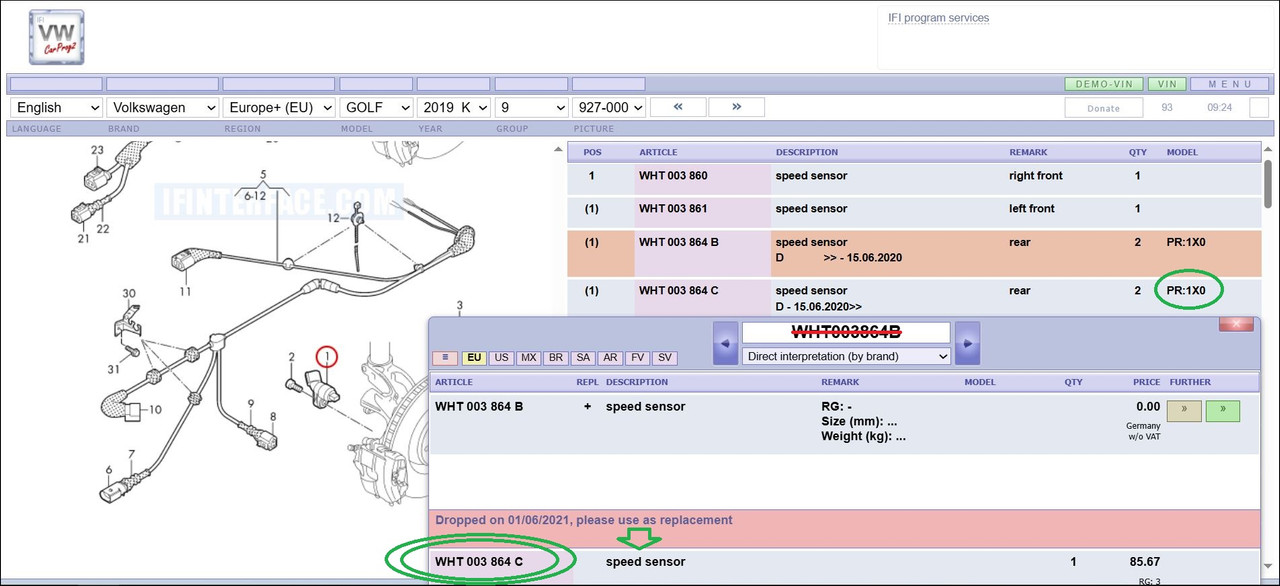The height and width of the screenshot is (586, 1280).
Task: Click the price value 85.67
Action: [1146, 562]
